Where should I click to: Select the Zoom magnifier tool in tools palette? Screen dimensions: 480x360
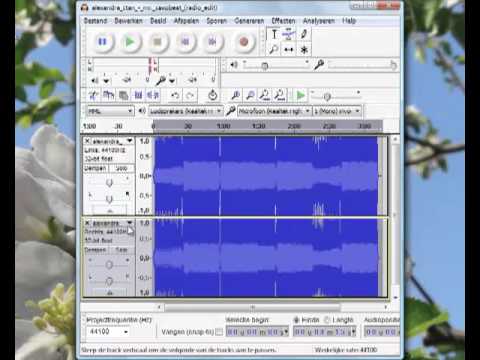click(274, 50)
